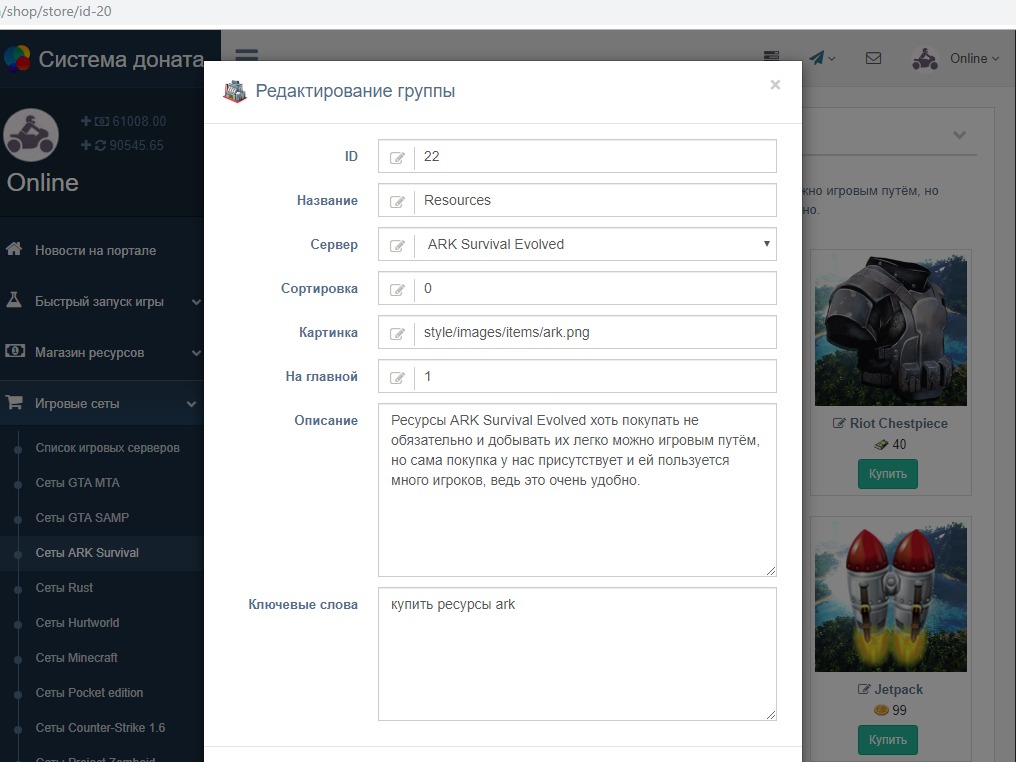Click the pencil icon beside the Название field

pyautogui.click(x=397, y=201)
